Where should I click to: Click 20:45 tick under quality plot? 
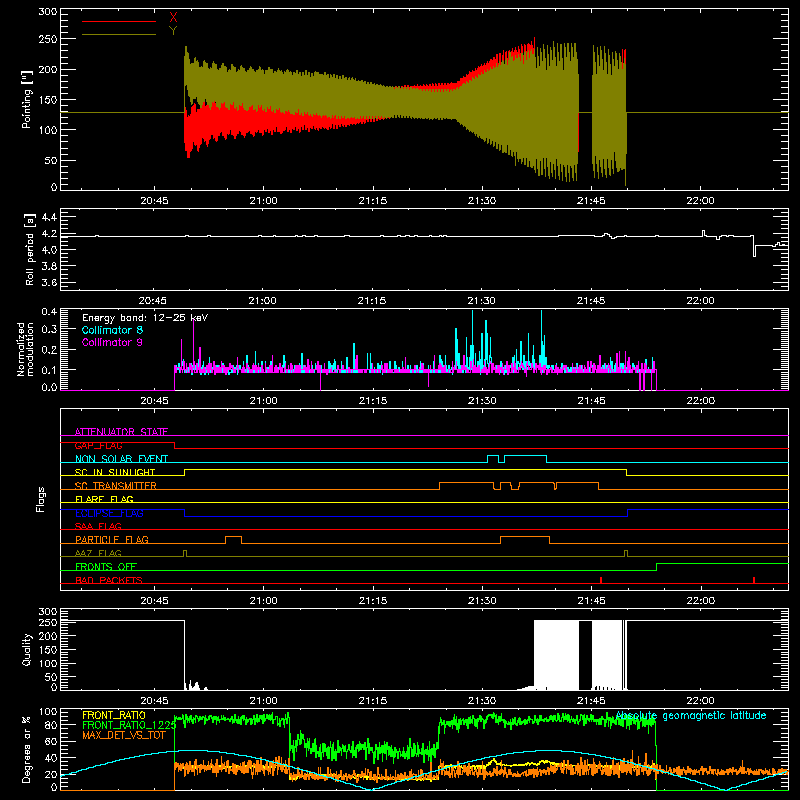154,701
